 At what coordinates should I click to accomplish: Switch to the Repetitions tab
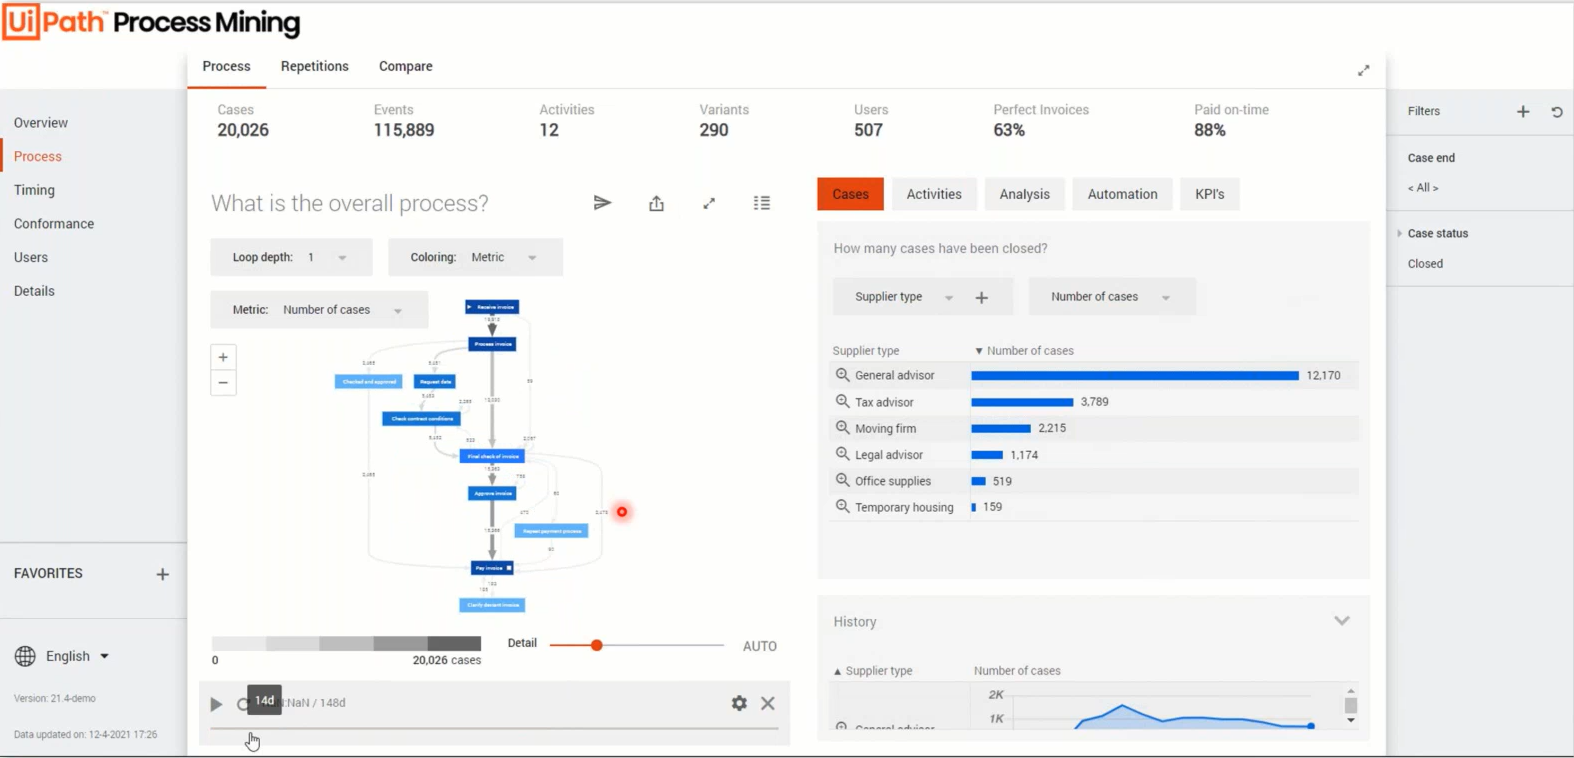coord(314,66)
